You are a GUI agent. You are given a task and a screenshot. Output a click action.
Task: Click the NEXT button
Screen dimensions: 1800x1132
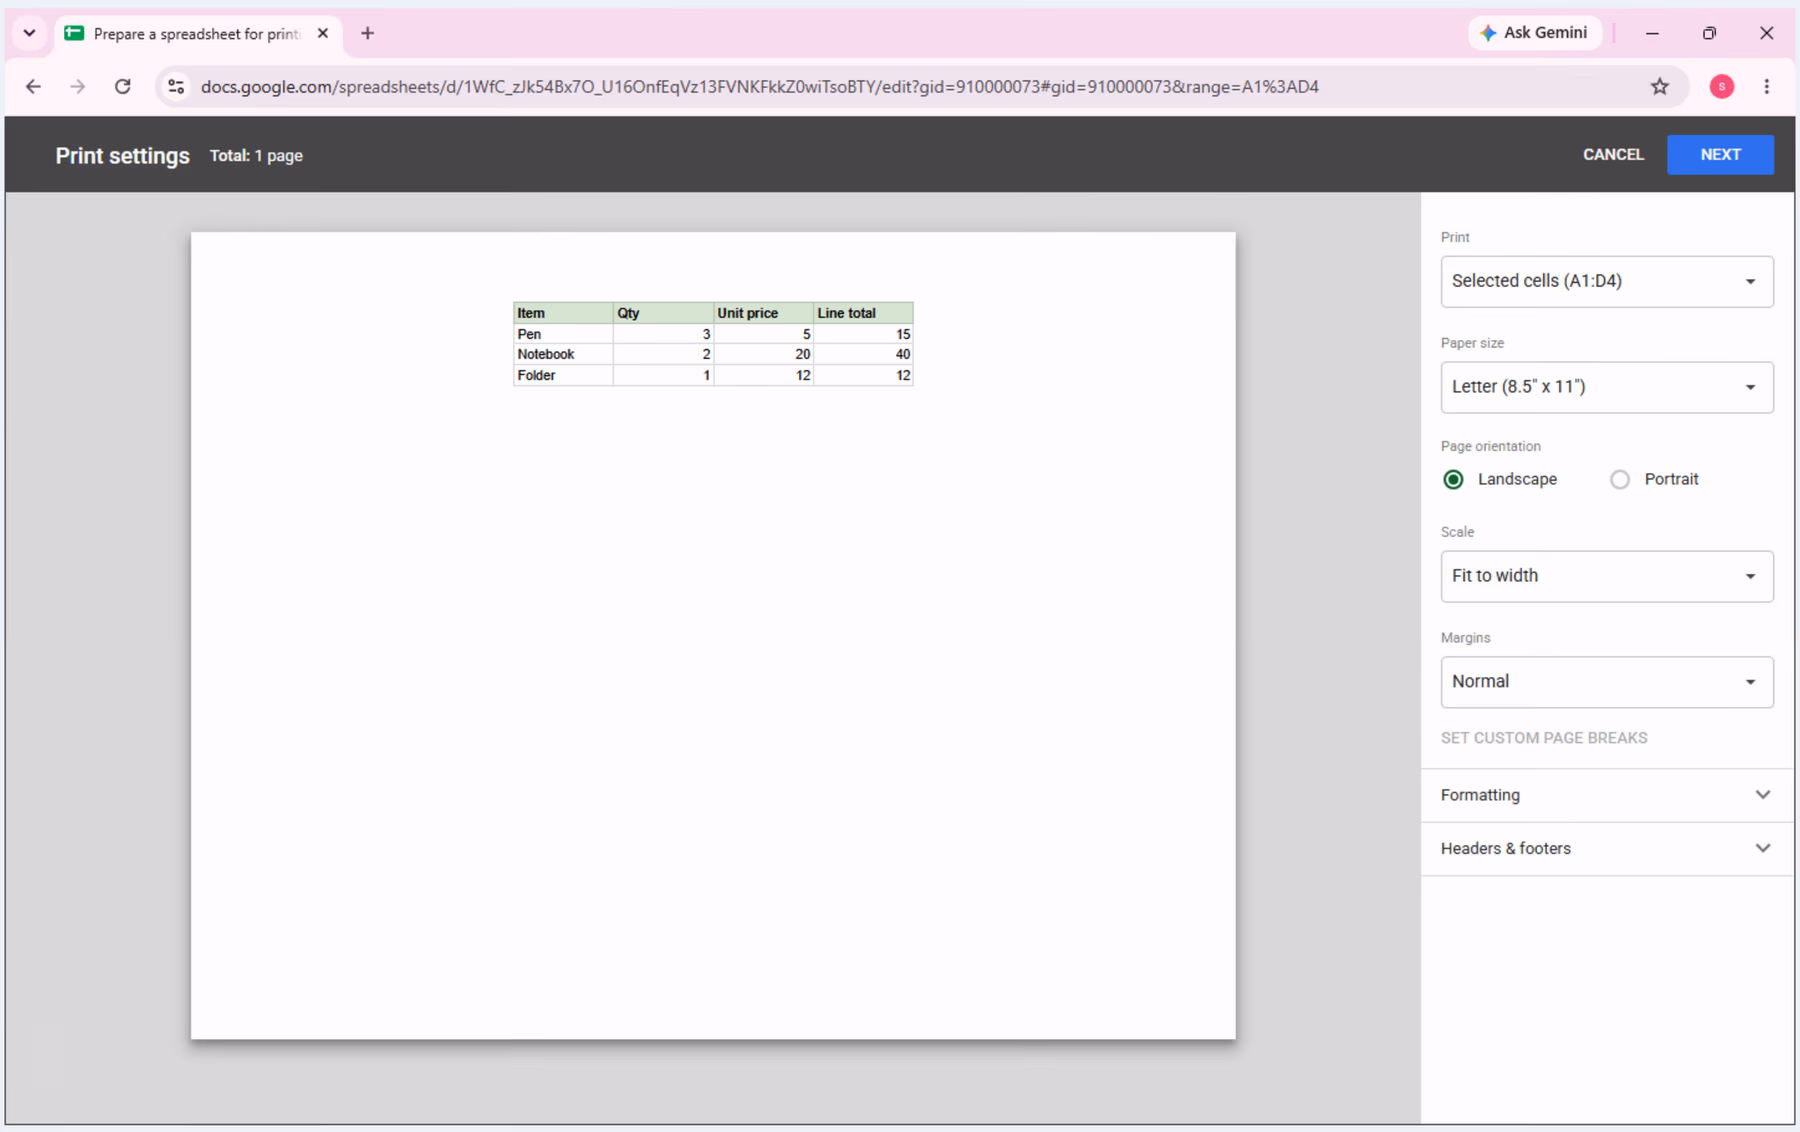point(1720,155)
